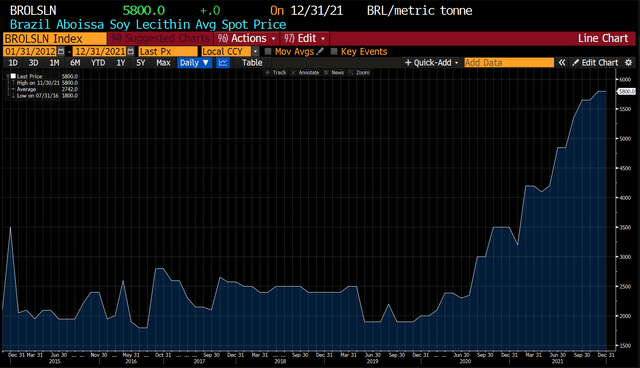Click the Average 2742.0 legend row
Viewport: 640px width, 368px height.
44,89
